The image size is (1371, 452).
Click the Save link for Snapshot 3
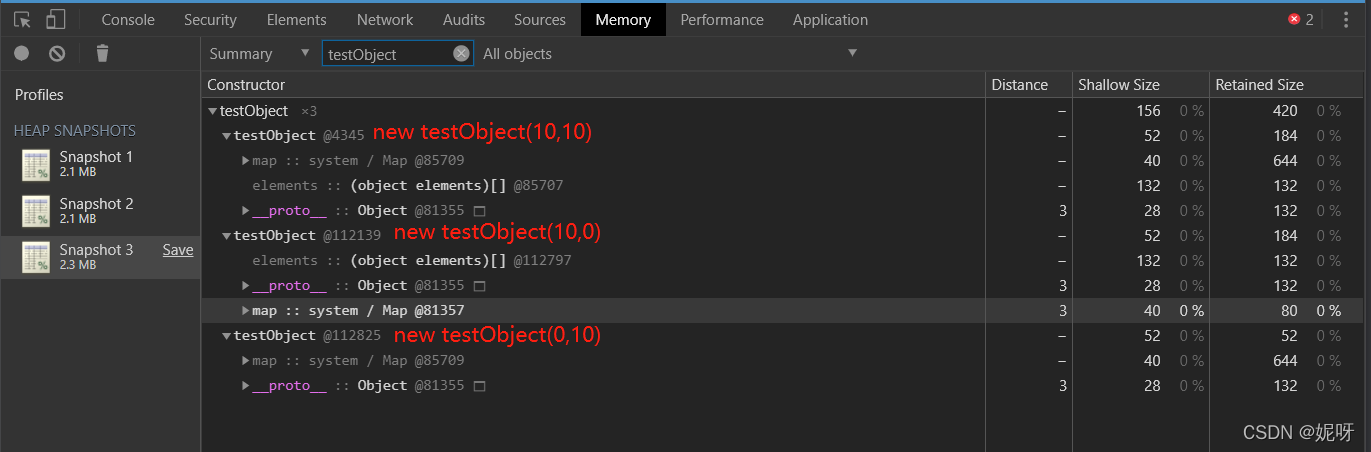click(x=178, y=250)
